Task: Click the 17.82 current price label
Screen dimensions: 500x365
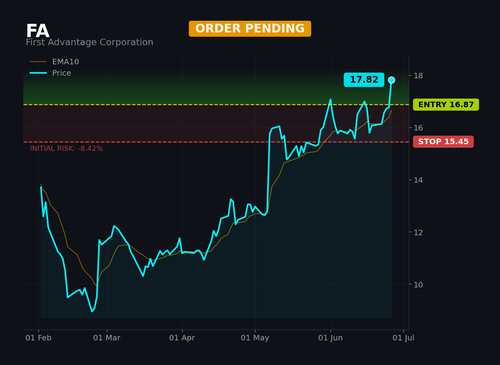Action: coord(364,80)
